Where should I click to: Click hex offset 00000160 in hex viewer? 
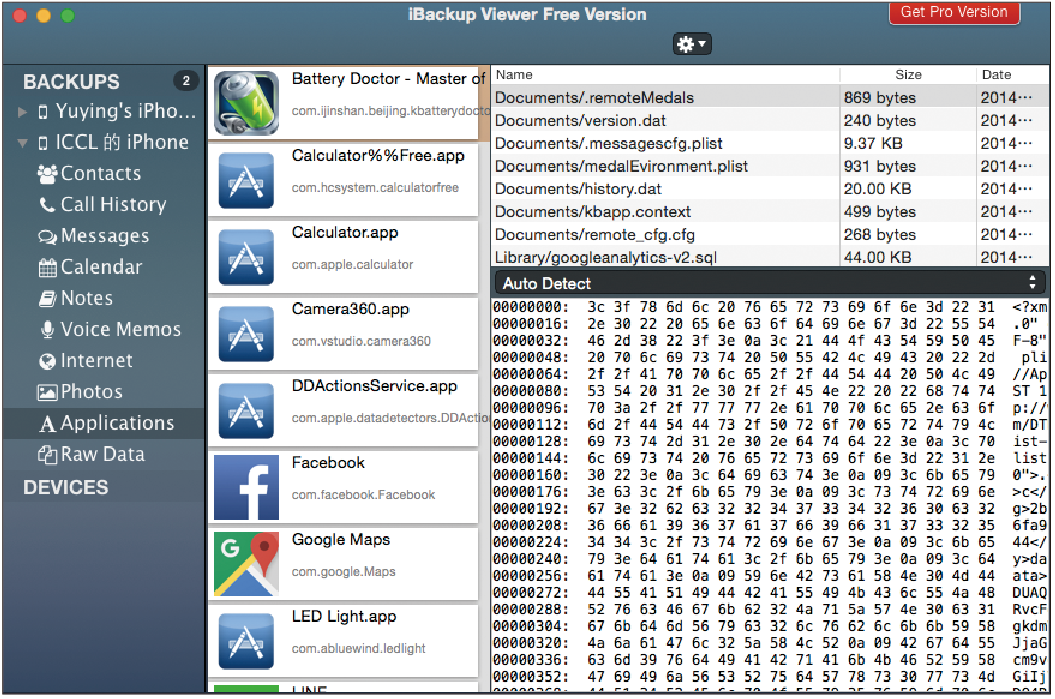click(x=531, y=475)
